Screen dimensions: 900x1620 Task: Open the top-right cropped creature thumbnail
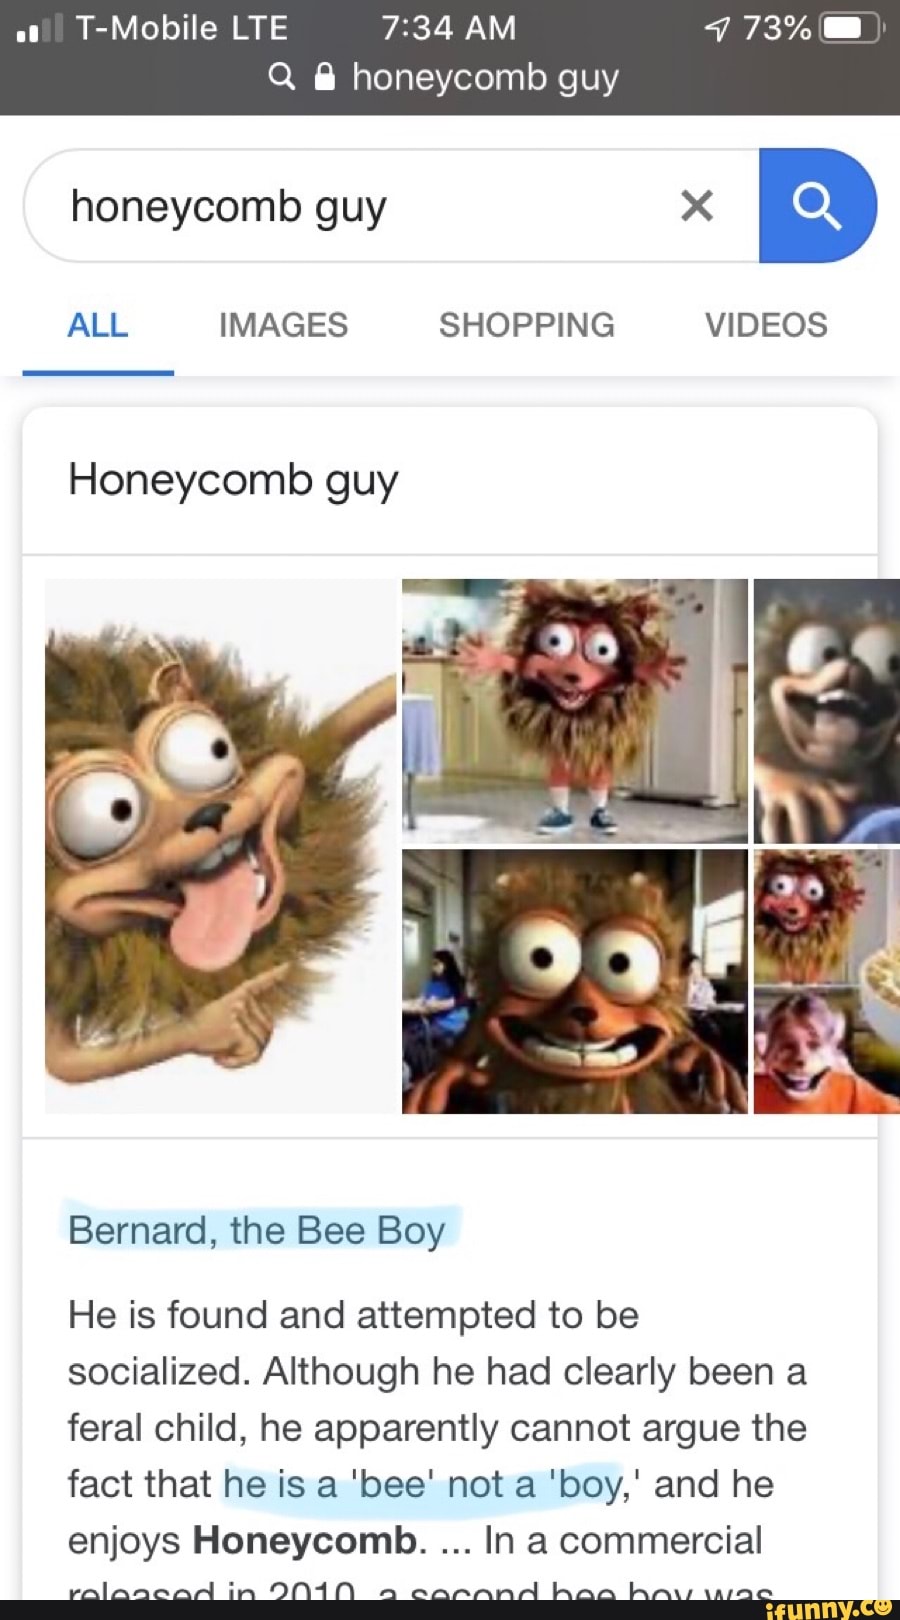827,711
